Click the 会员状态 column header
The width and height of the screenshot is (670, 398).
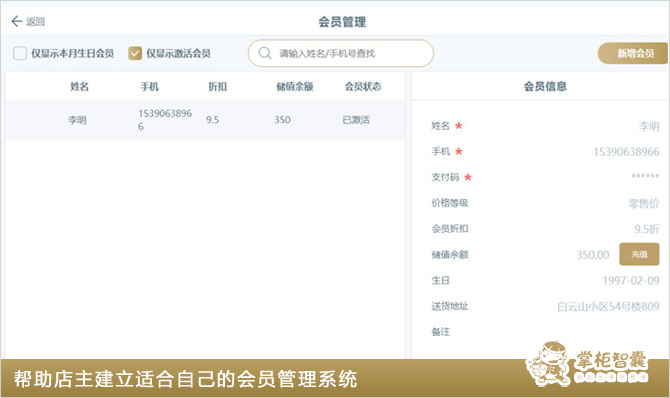(363, 87)
